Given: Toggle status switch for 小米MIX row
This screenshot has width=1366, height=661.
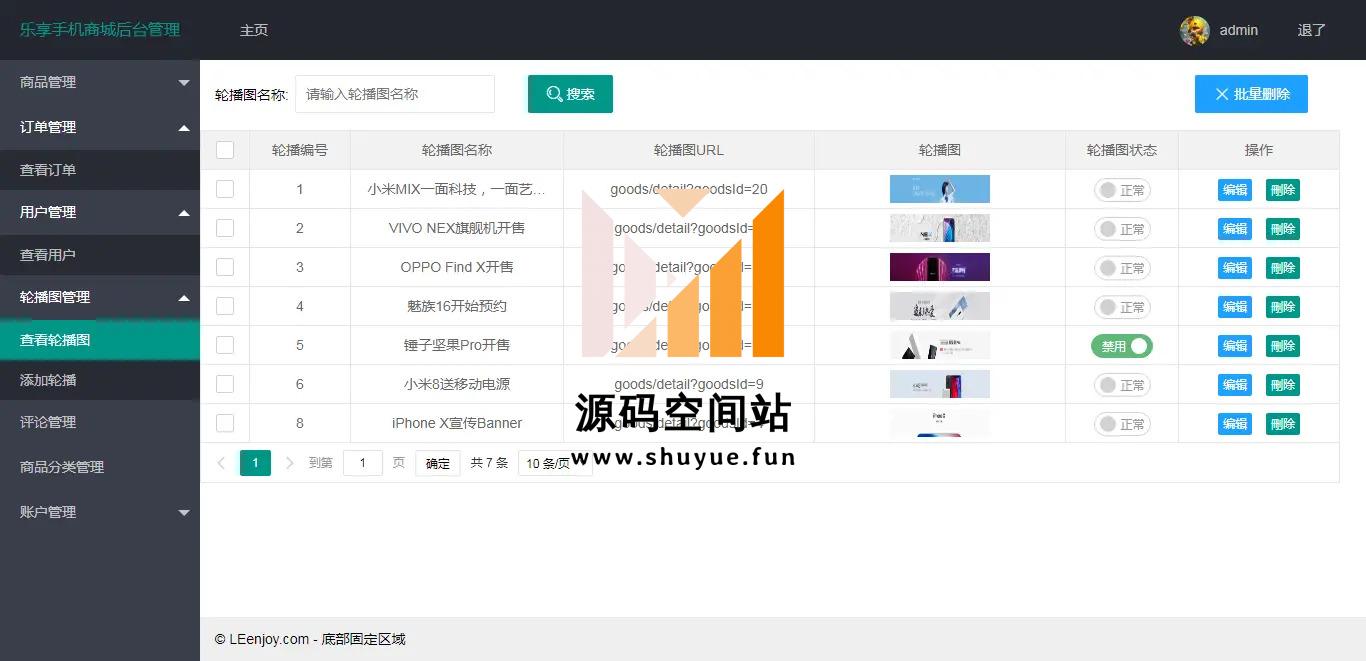Looking at the screenshot, I should coord(1122,190).
